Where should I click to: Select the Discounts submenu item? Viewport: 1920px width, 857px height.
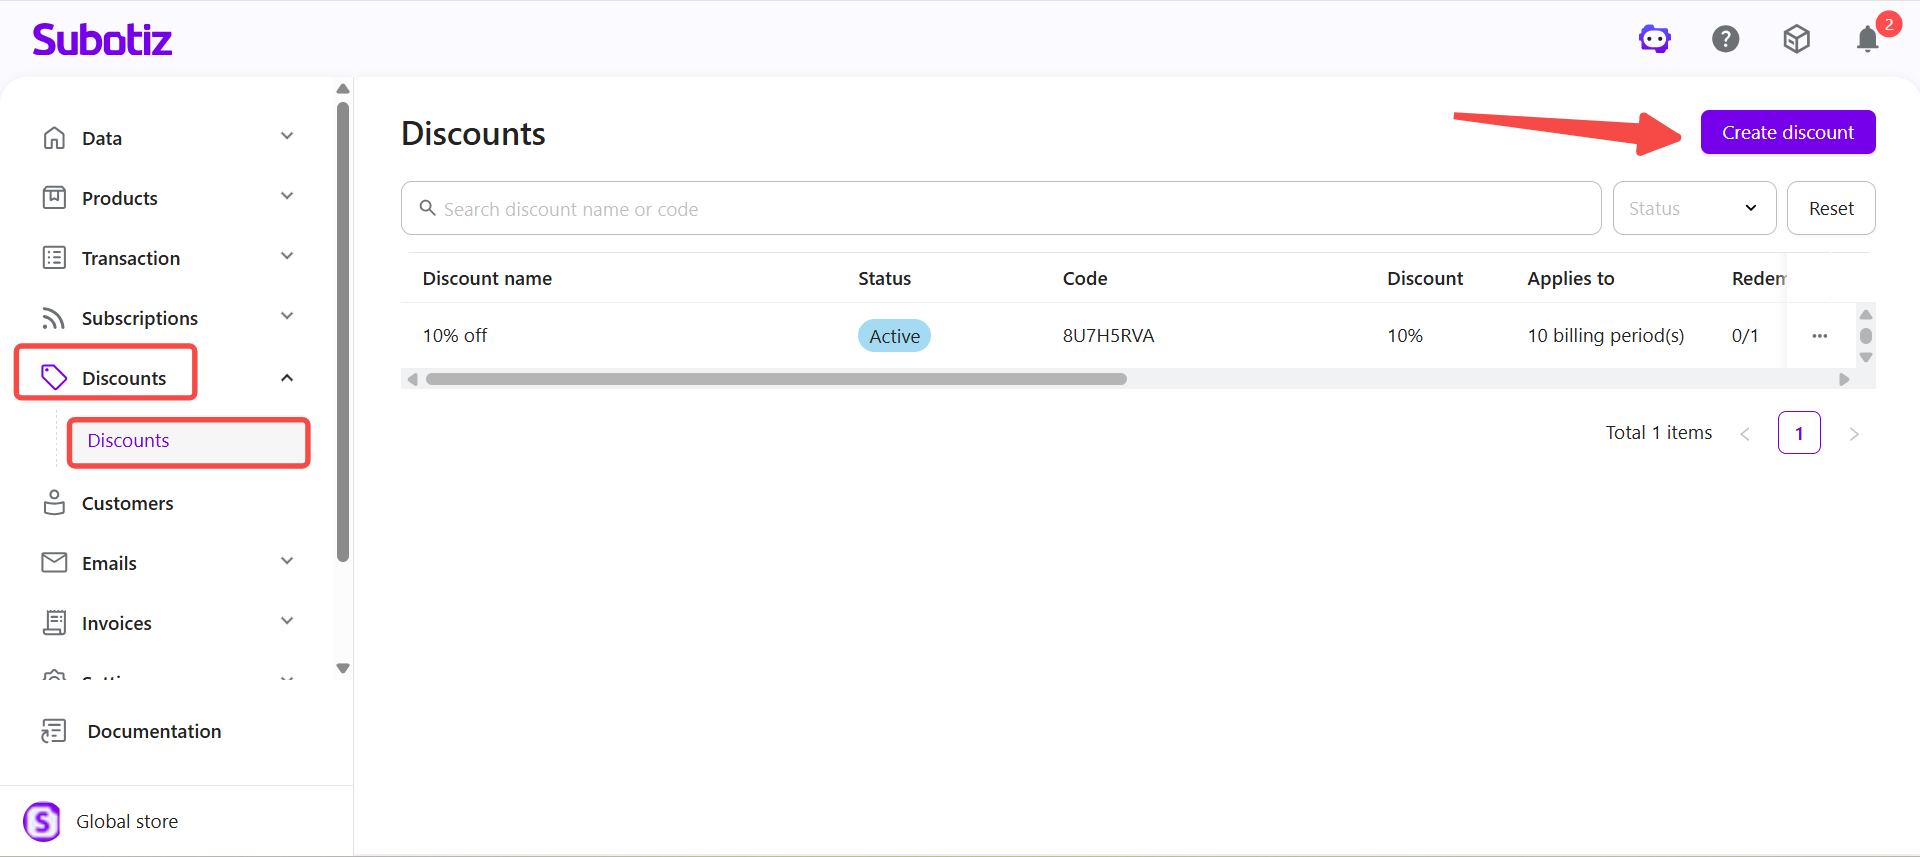click(129, 441)
